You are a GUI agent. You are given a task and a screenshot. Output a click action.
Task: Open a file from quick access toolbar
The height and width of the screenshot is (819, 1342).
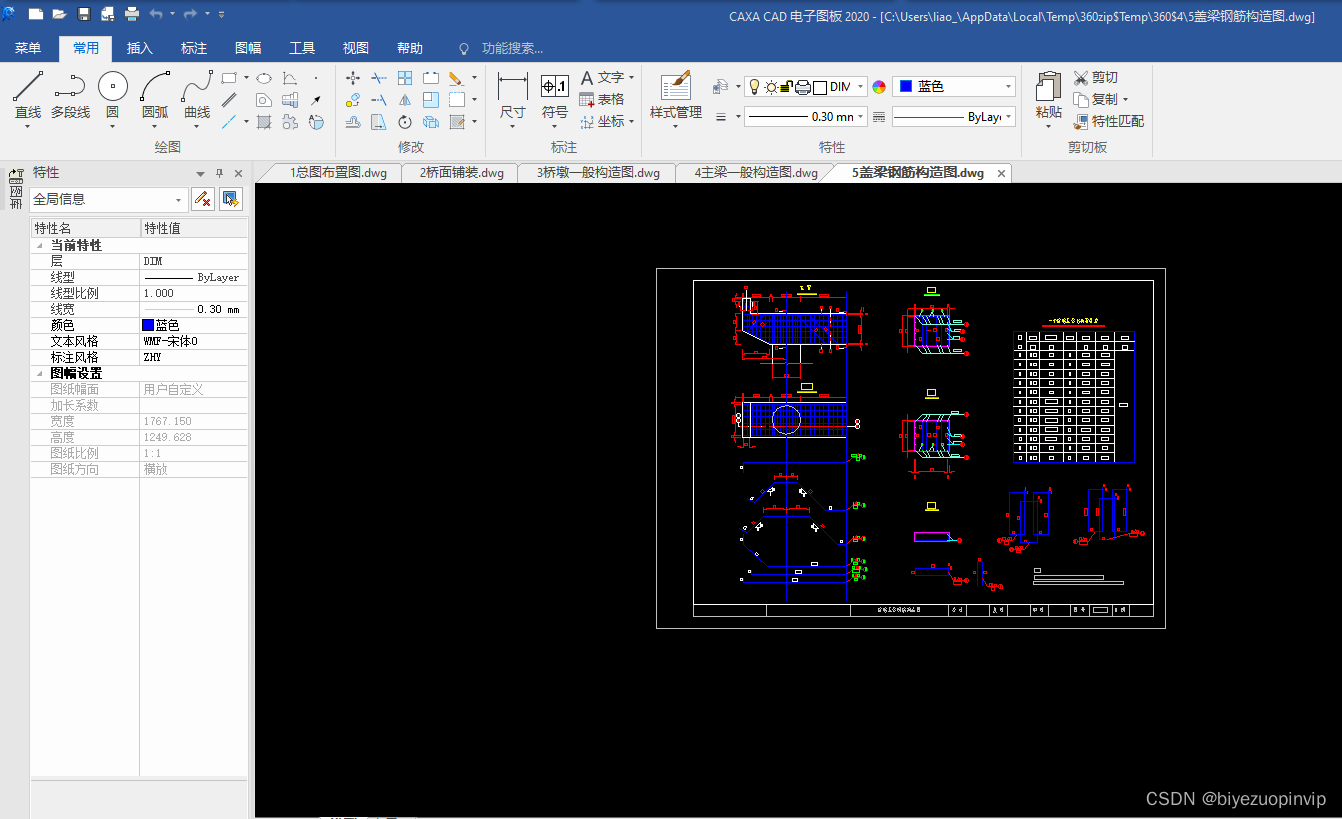59,14
